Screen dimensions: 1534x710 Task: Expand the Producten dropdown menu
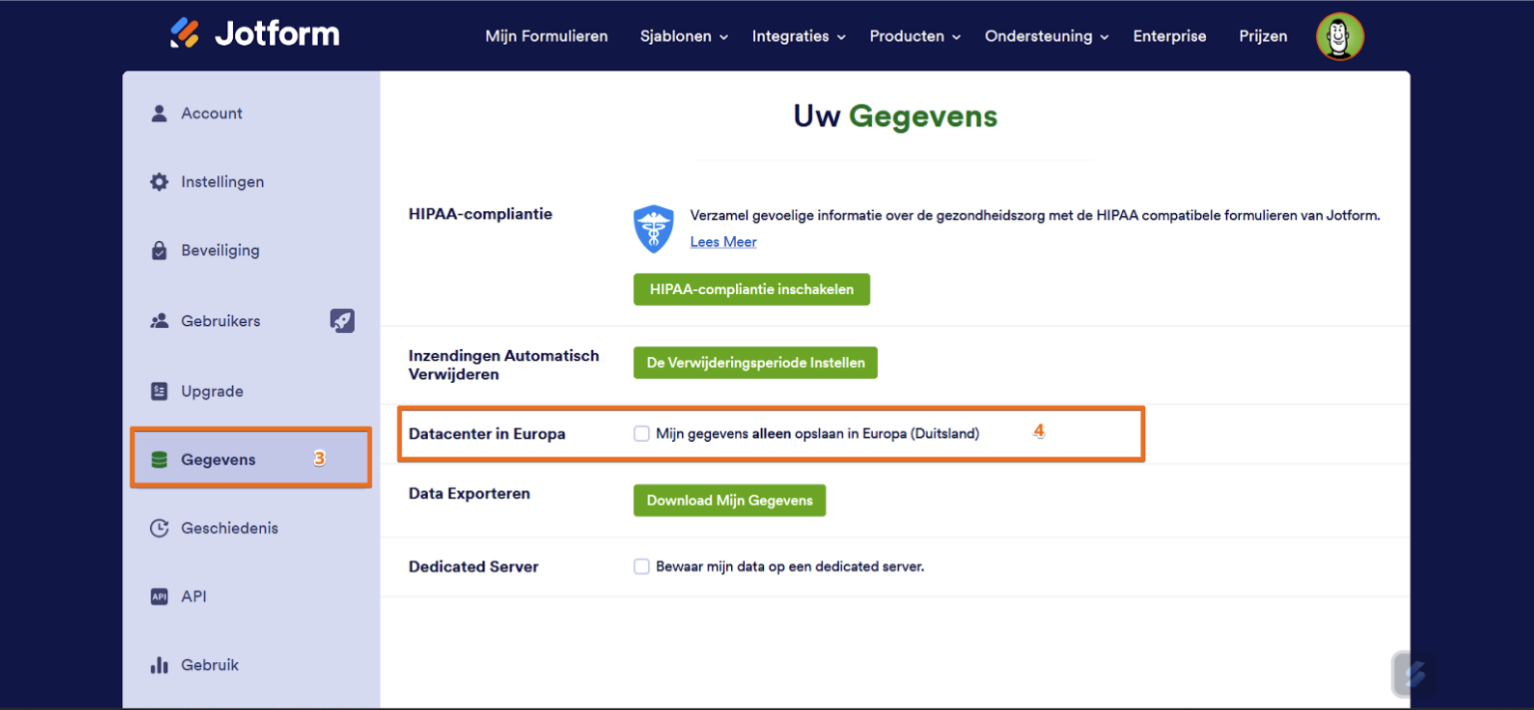pyautogui.click(x=915, y=36)
